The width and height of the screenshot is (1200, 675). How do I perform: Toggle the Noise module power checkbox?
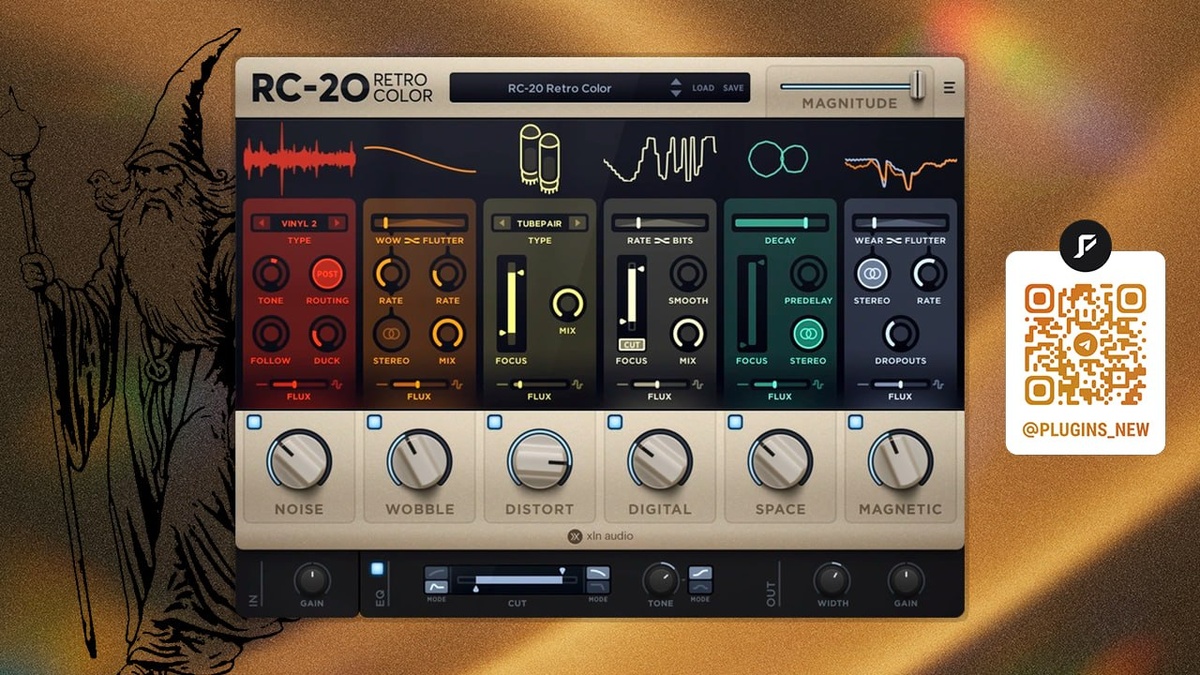point(254,422)
